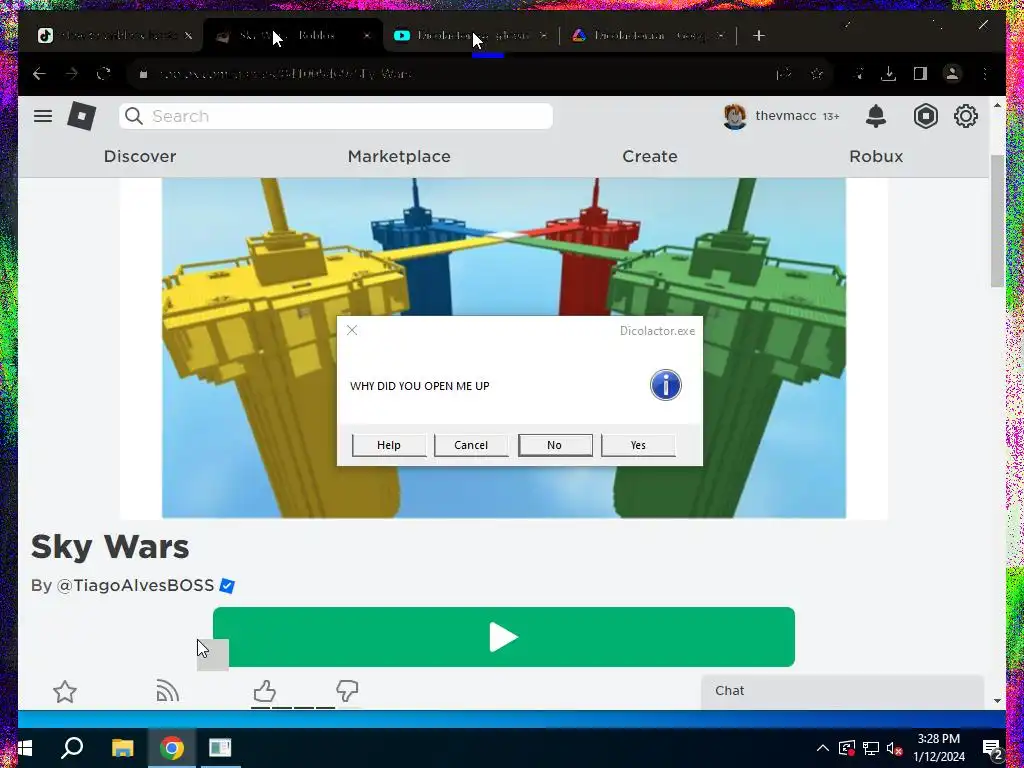Open Windows taskbar search
The width and height of the screenshot is (1024, 768).
(x=72, y=748)
